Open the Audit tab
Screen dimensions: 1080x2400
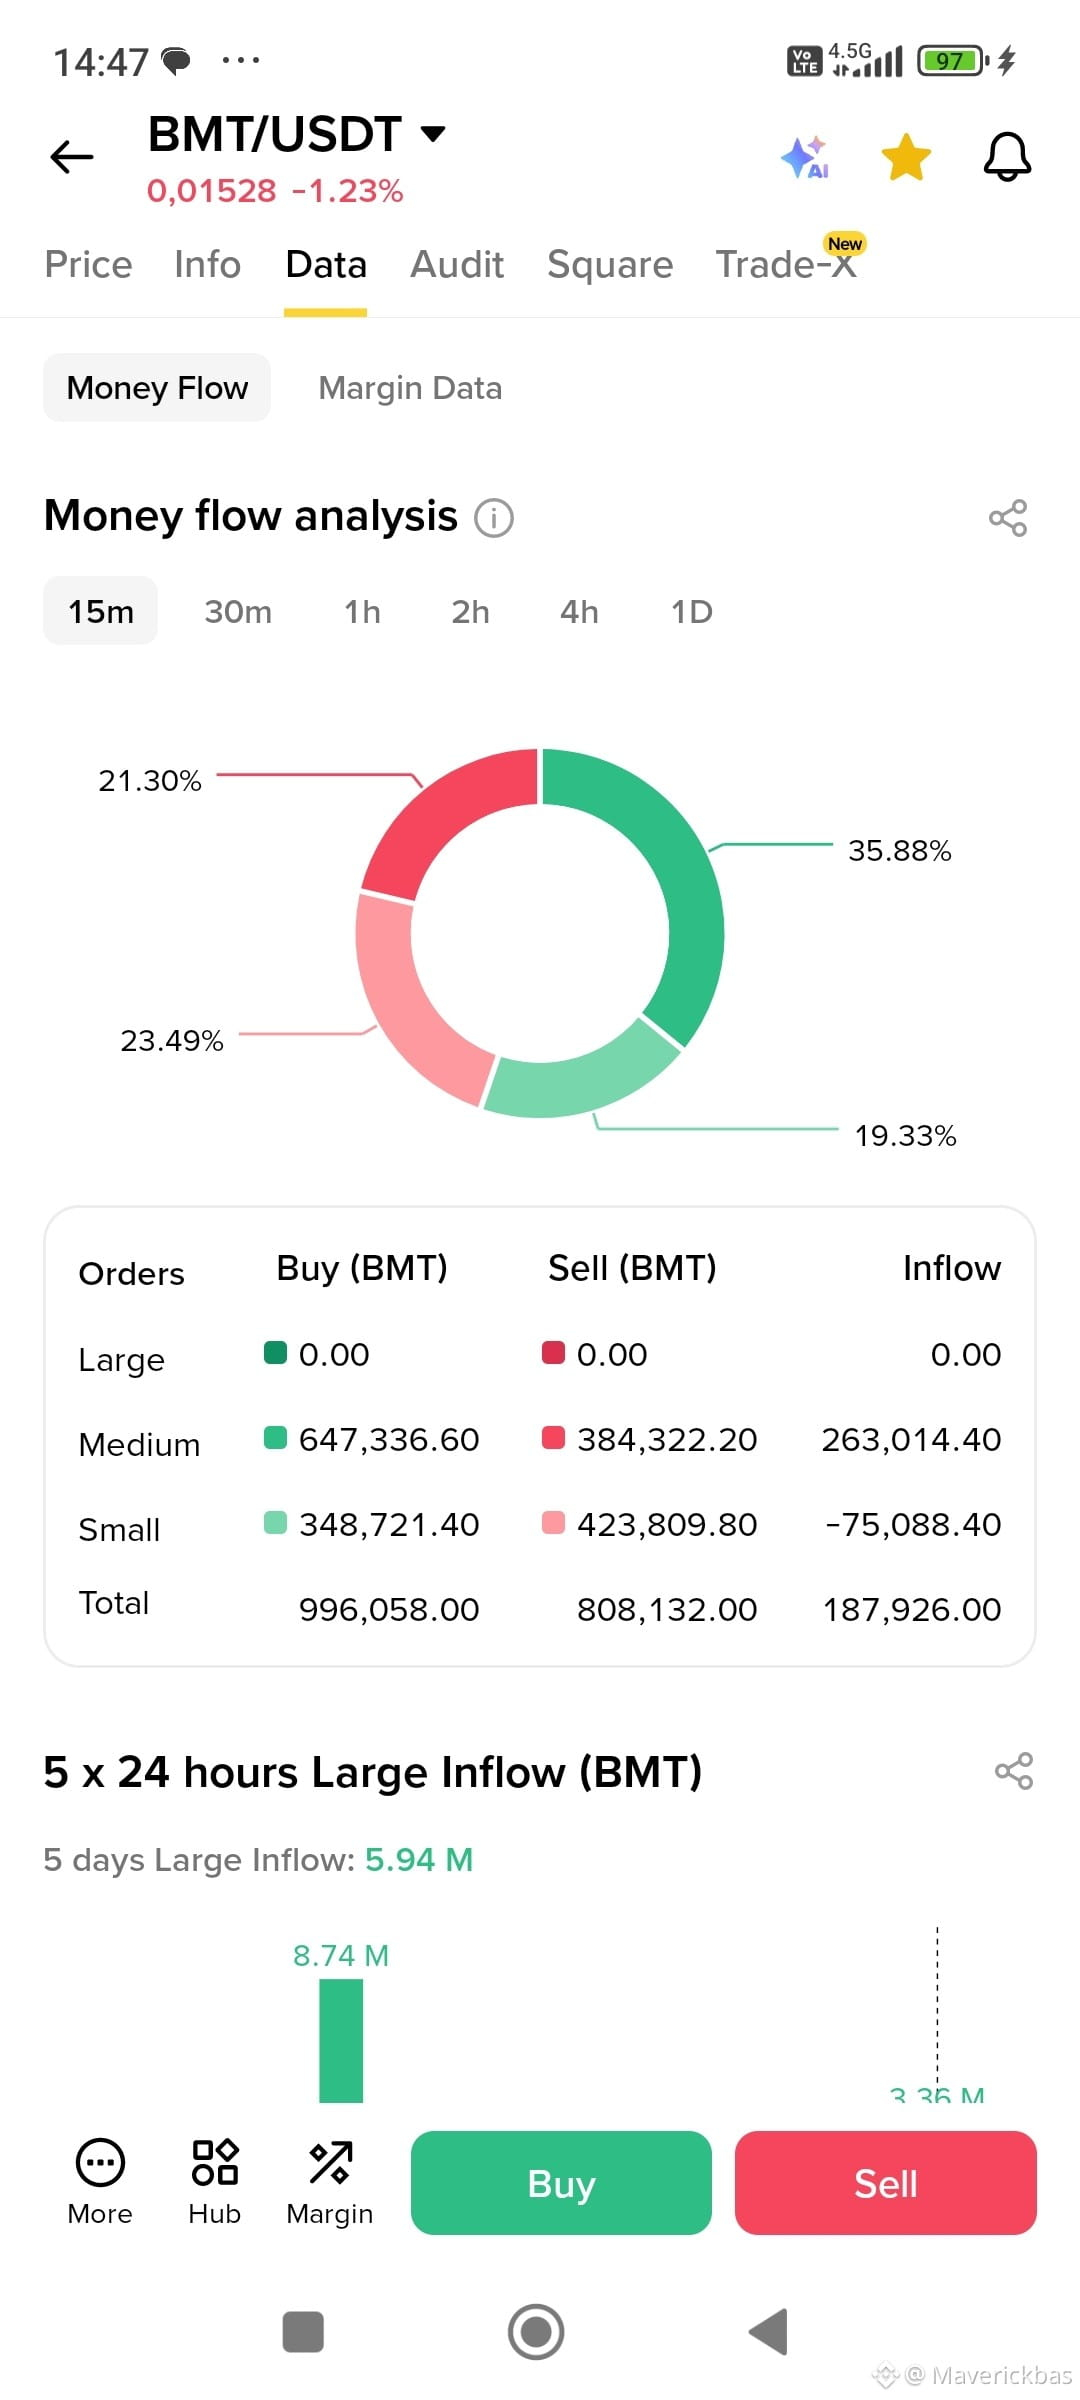click(457, 264)
